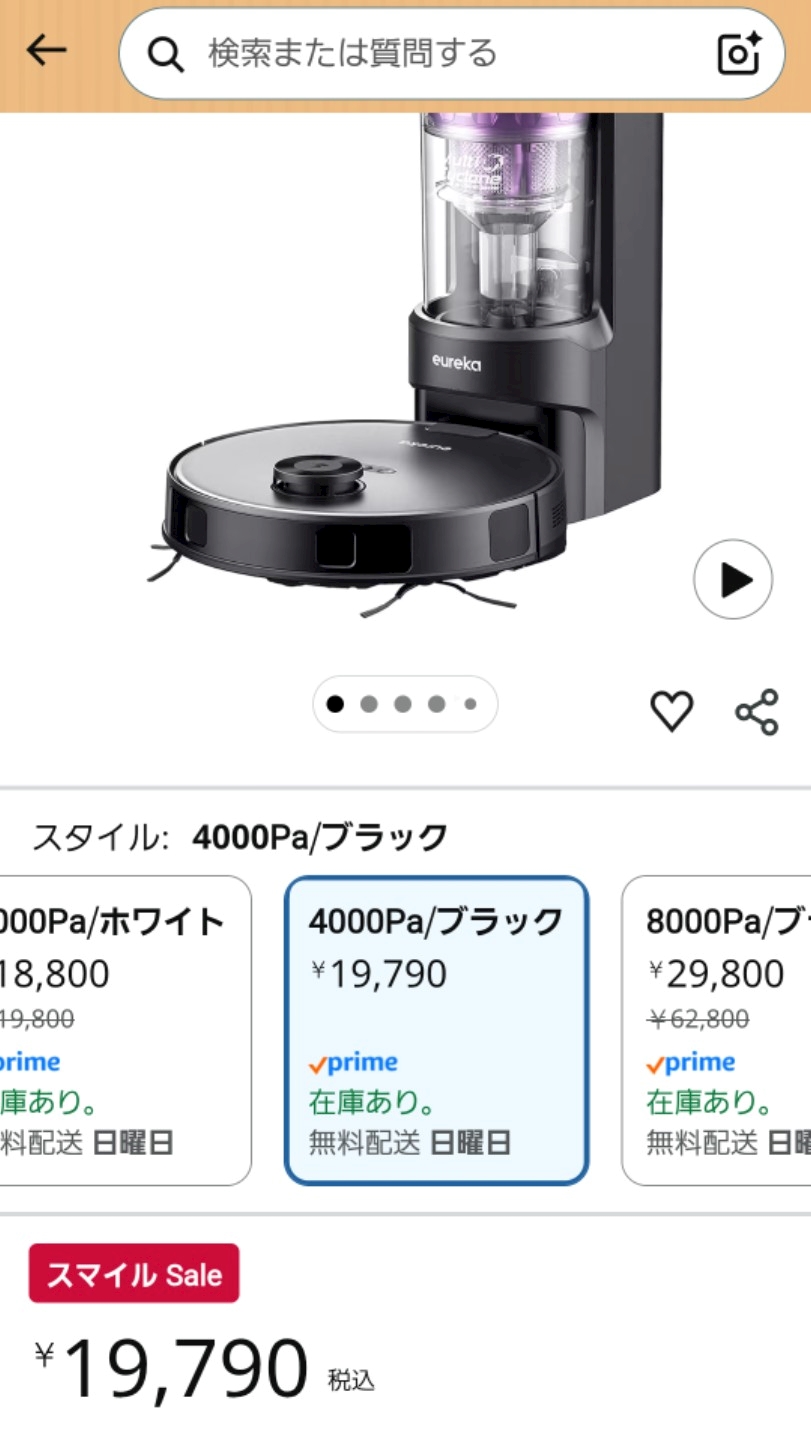Tap the share icon
811x1451 pixels.
[757, 712]
